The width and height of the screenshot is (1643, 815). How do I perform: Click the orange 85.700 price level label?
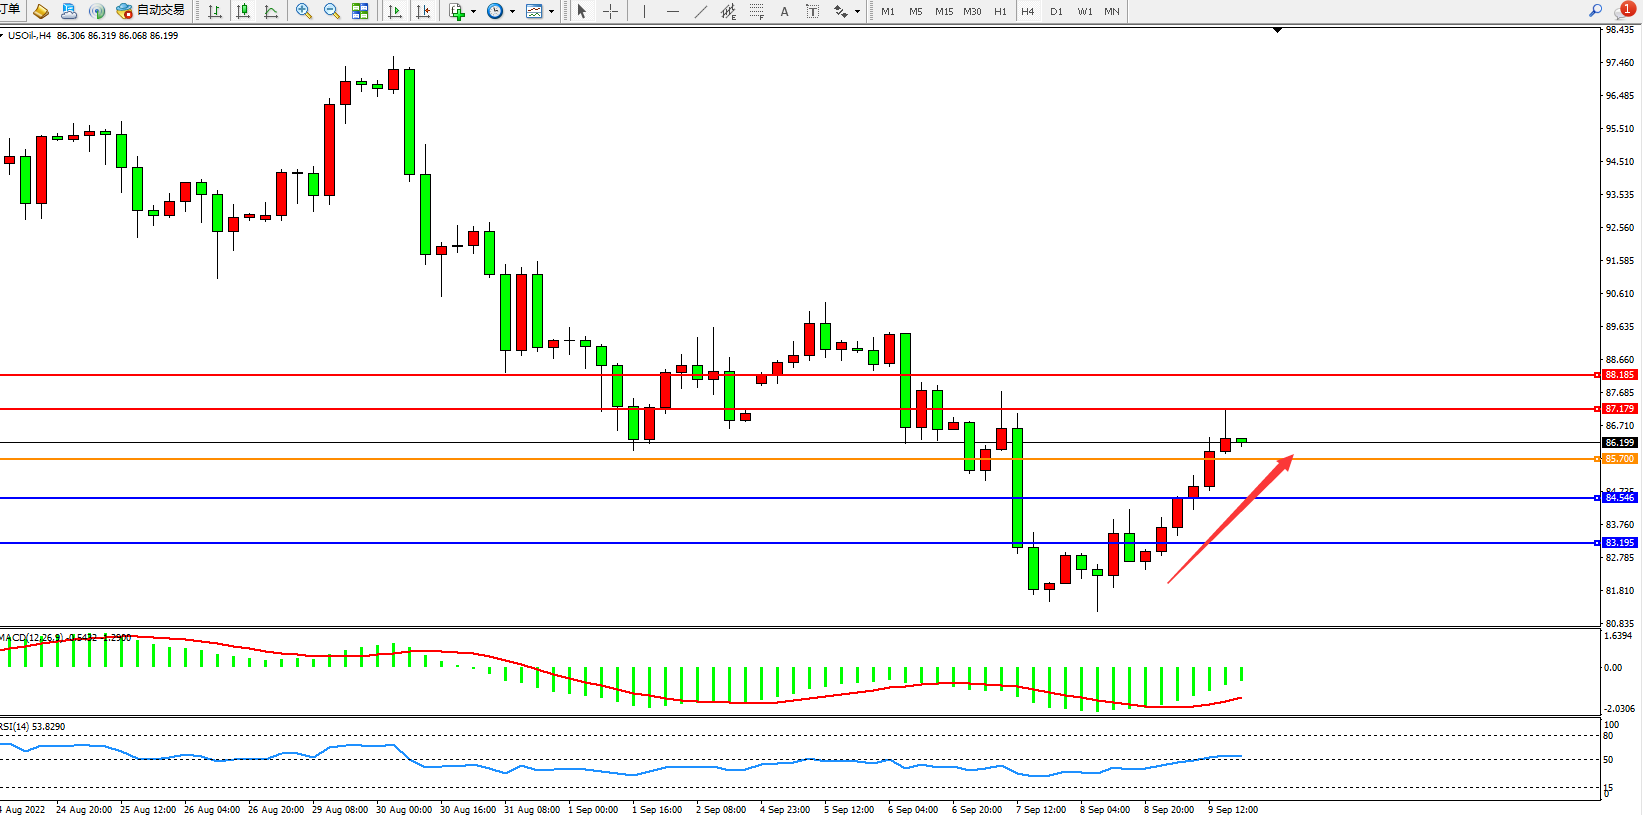click(1619, 459)
